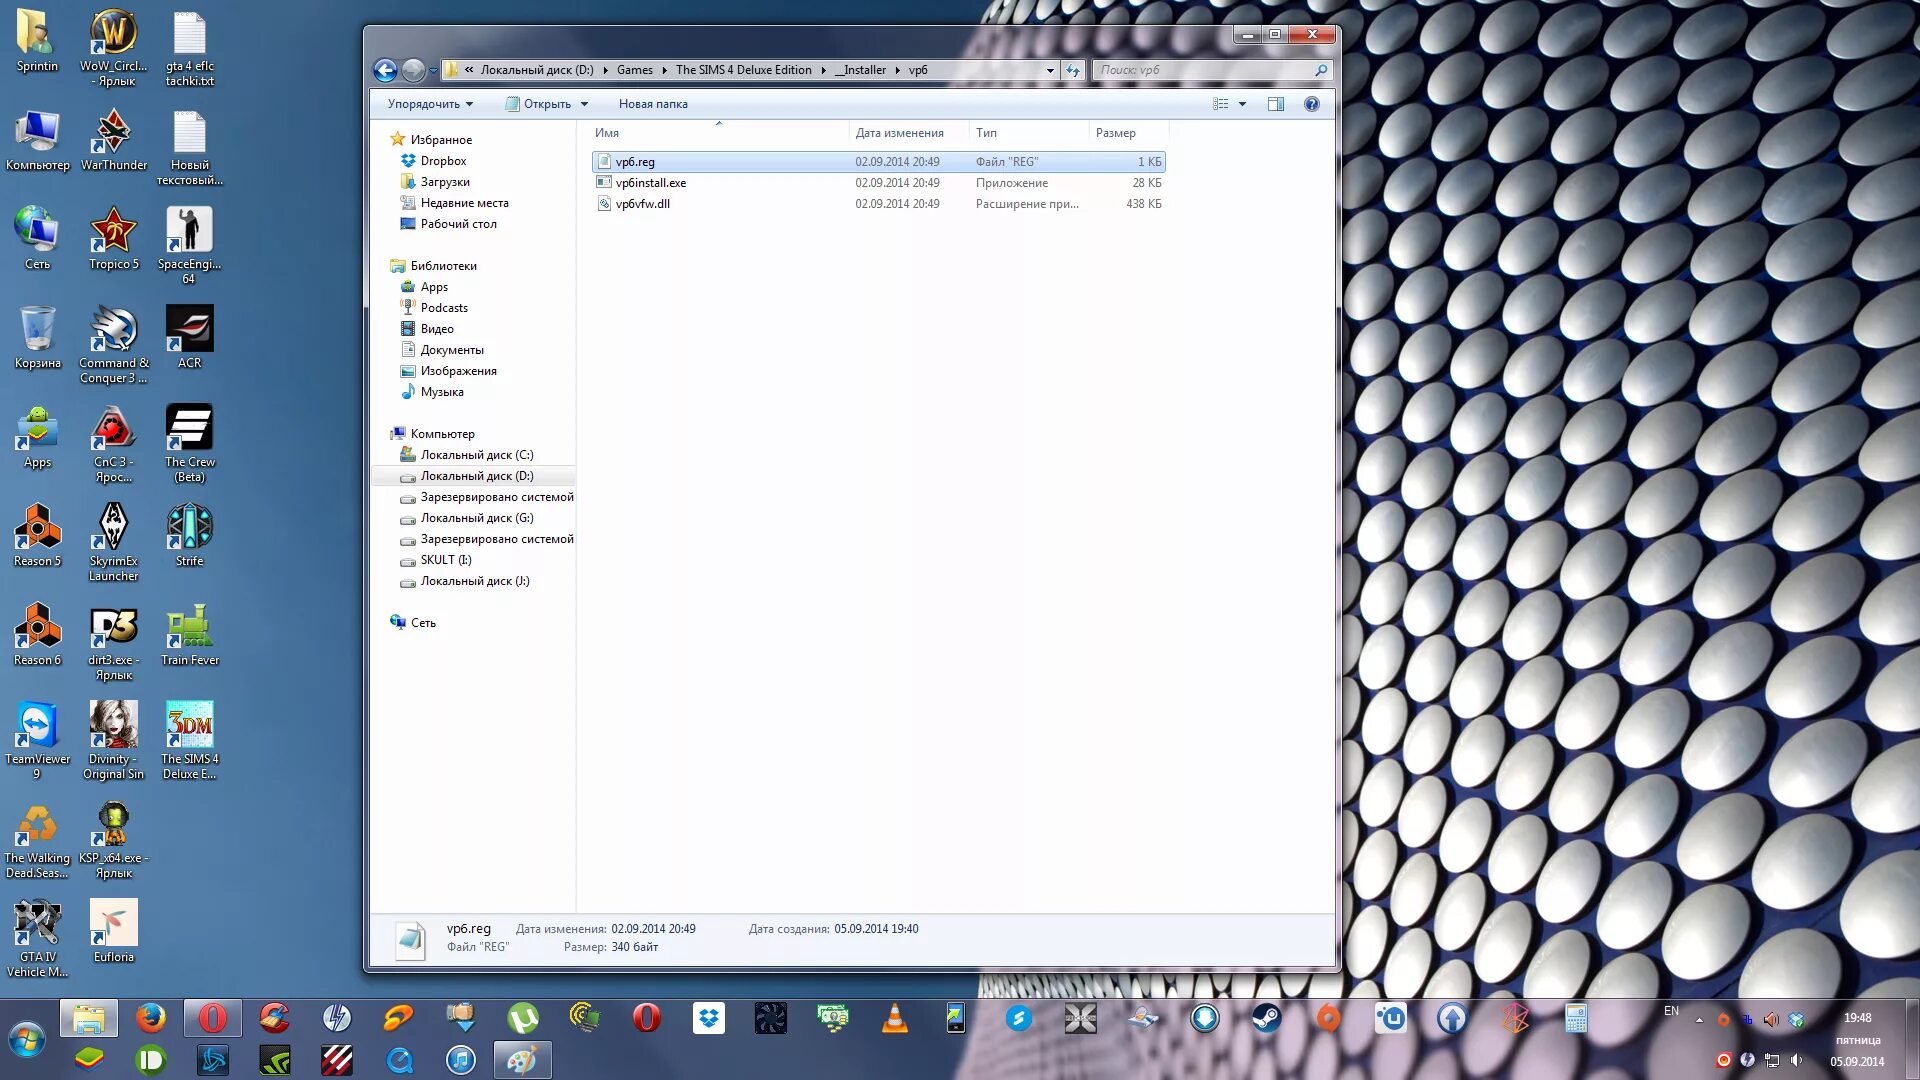Screen dimensions: 1920x1080
Task: Click the refresh button beside address bar
Action: 1073,70
